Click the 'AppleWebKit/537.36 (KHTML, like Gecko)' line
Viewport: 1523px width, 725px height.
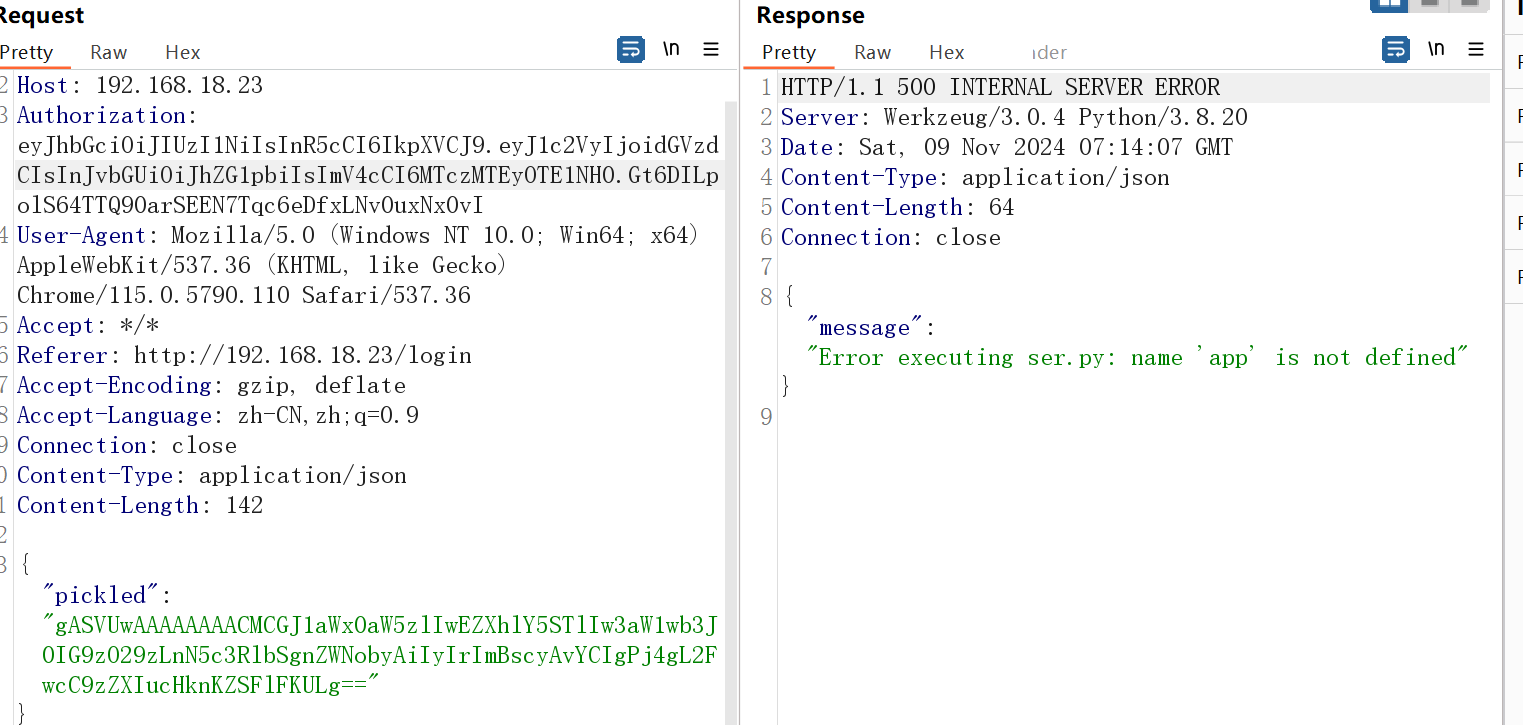pyautogui.click(x=263, y=266)
